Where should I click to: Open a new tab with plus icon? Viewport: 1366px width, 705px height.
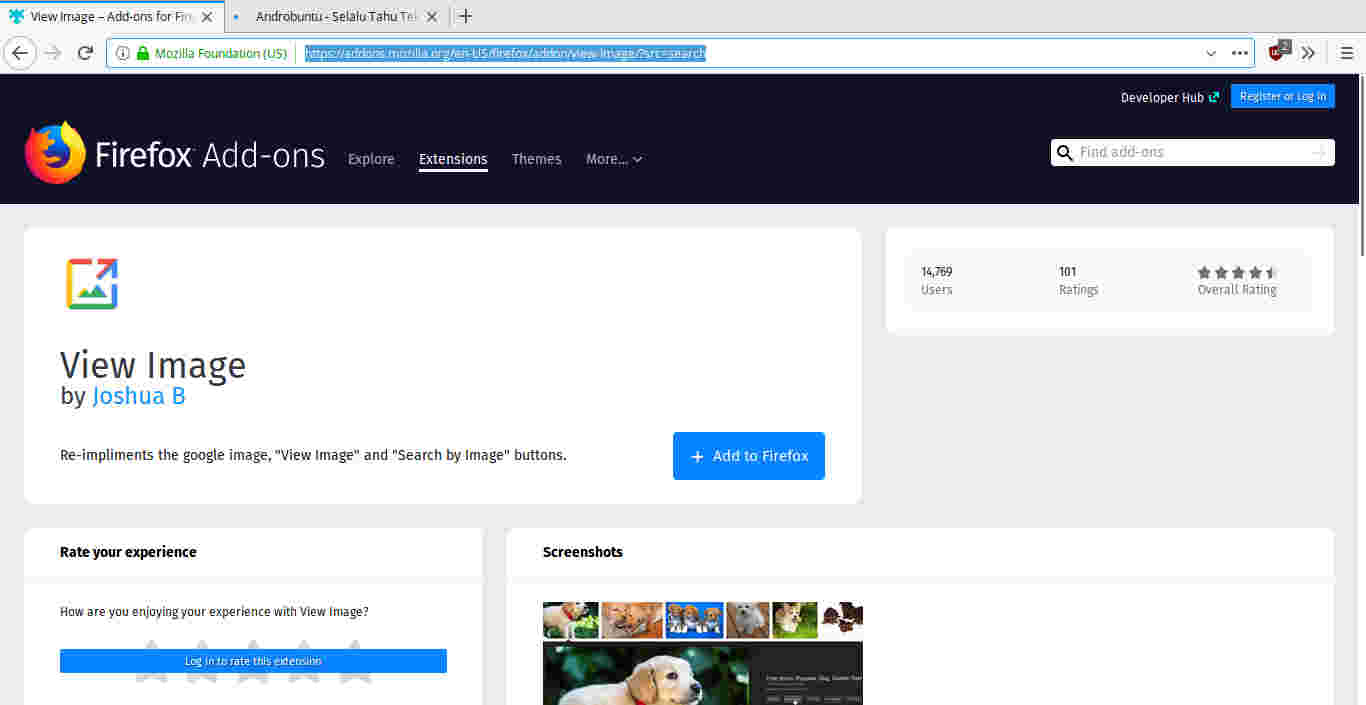pos(465,16)
